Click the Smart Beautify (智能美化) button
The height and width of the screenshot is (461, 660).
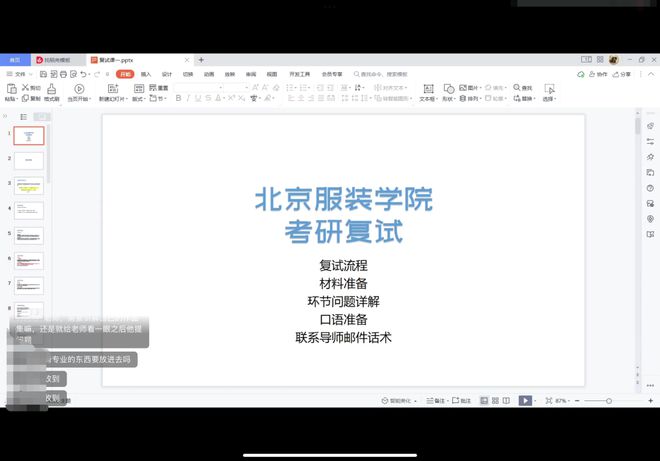(x=399, y=400)
